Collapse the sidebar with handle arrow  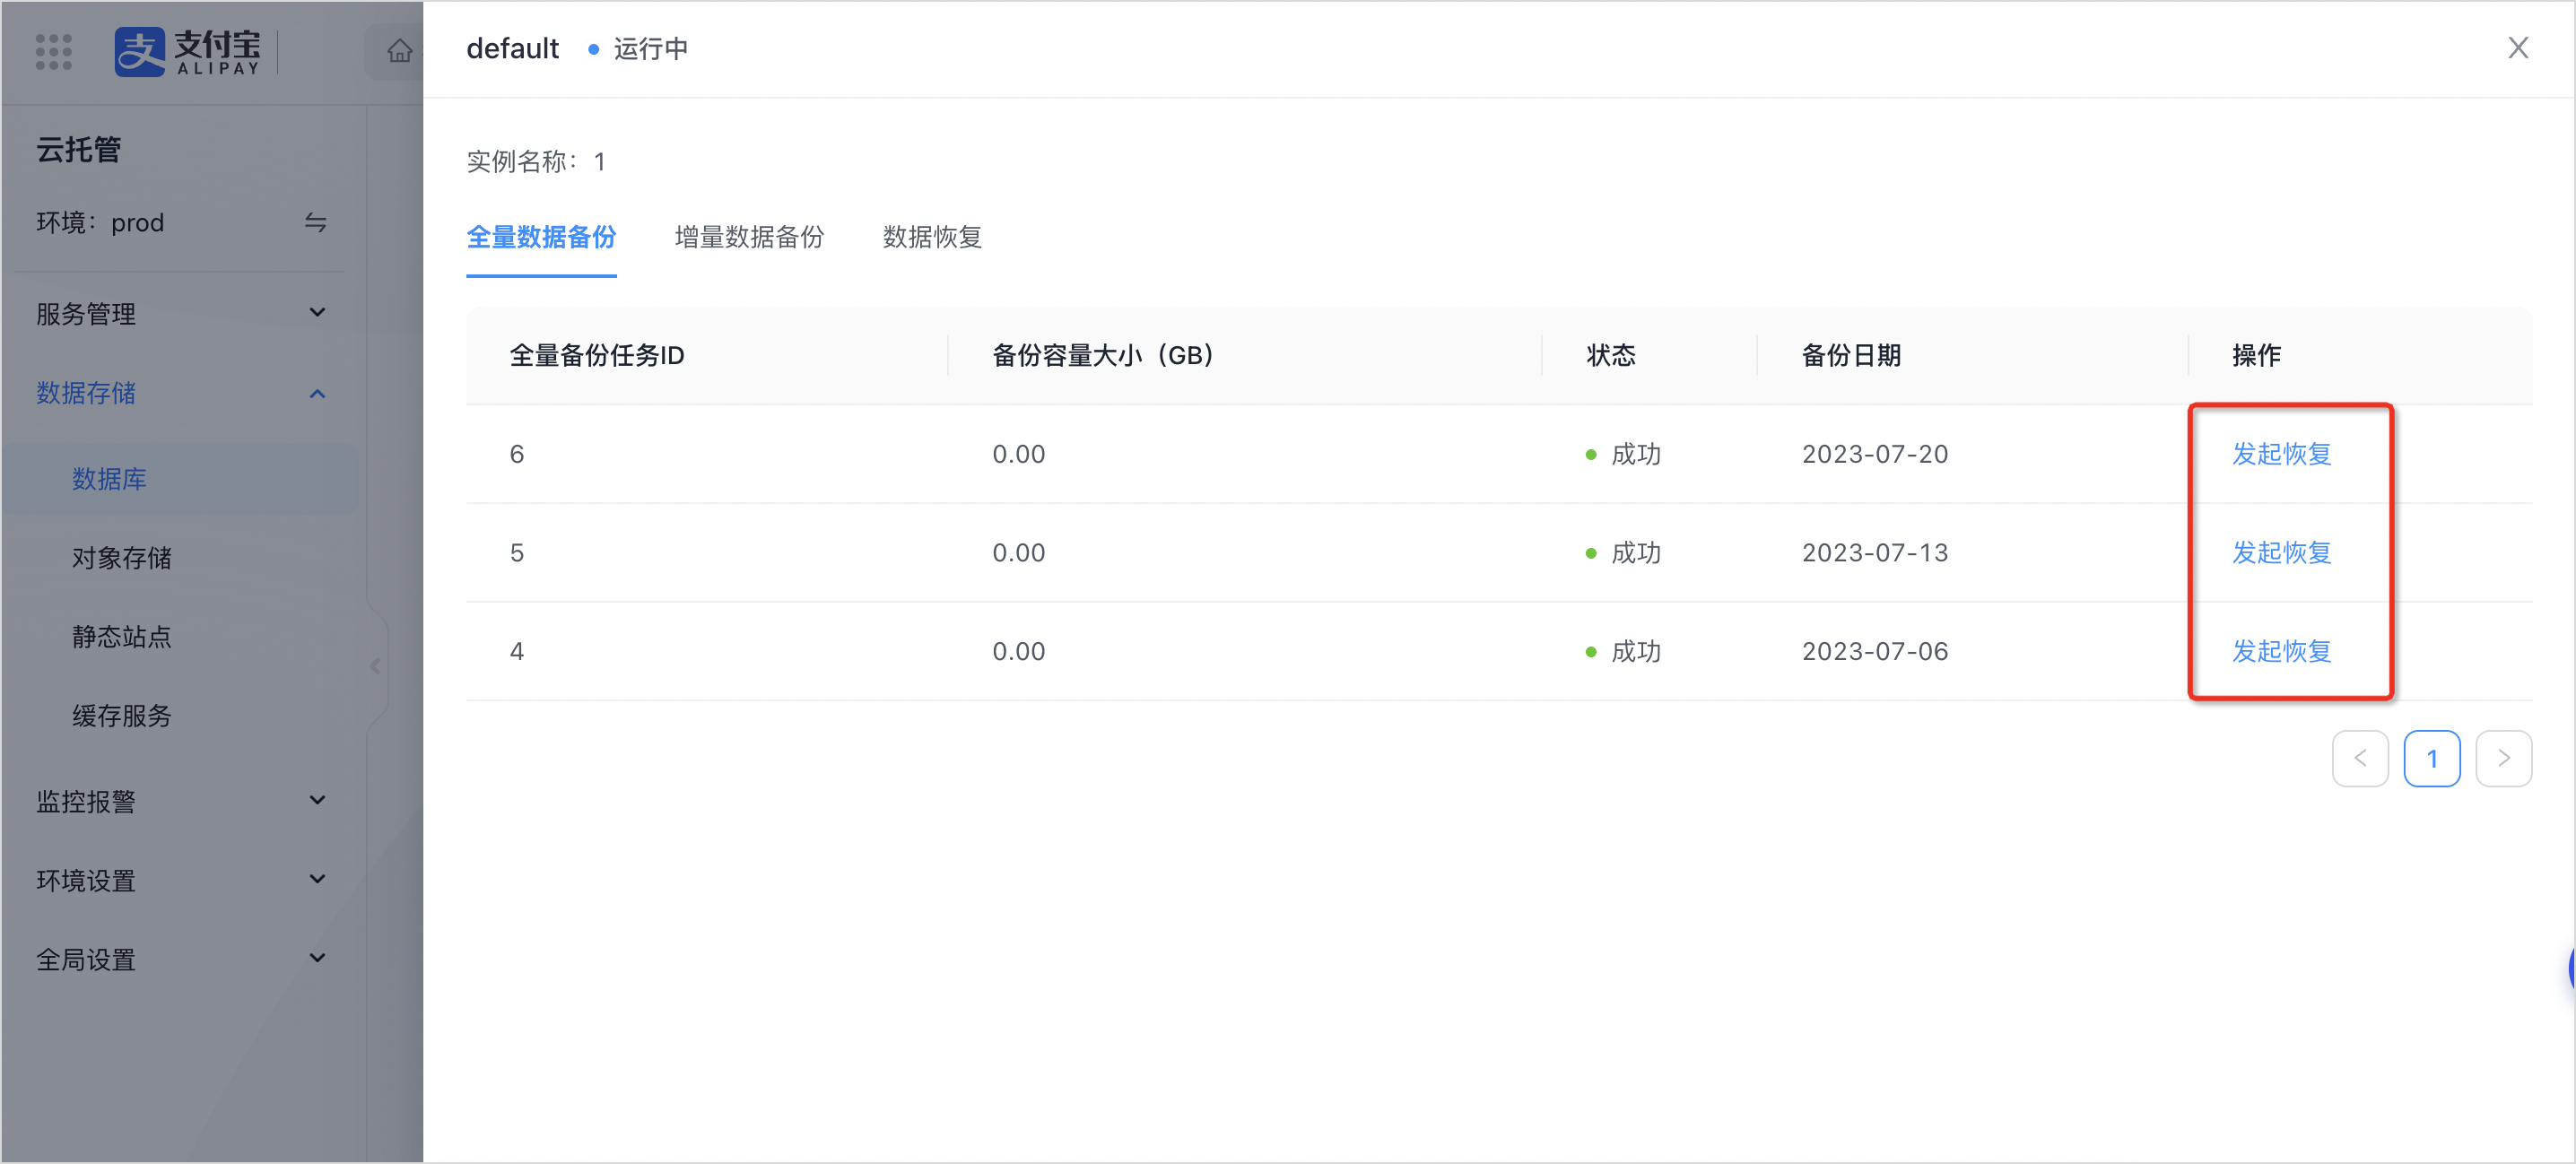point(375,666)
